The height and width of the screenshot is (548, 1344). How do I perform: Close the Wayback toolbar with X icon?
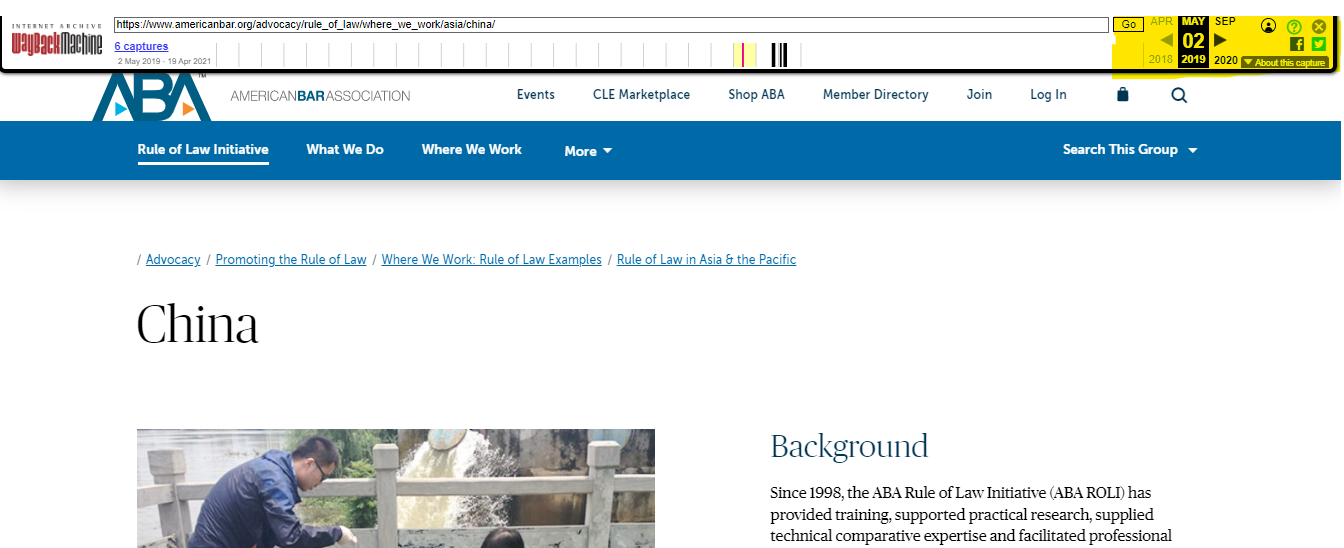[x=1319, y=26]
